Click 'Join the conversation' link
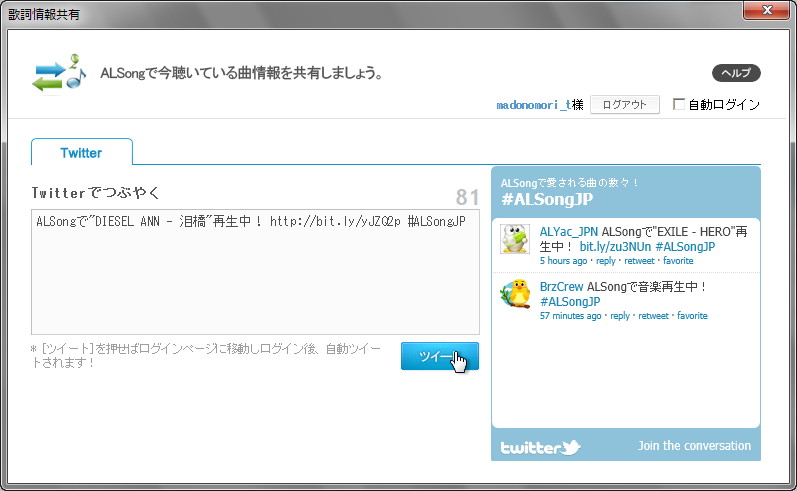 click(x=694, y=446)
